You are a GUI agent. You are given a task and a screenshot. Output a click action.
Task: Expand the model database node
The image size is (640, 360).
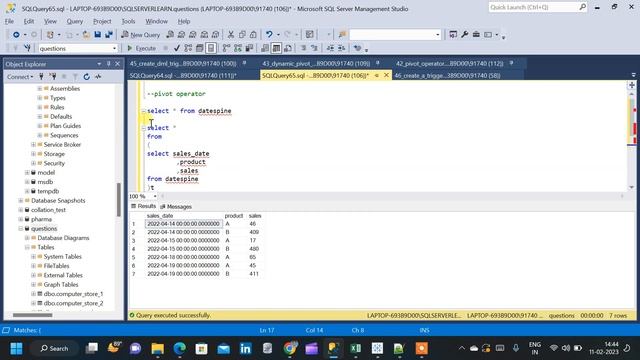(27, 173)
